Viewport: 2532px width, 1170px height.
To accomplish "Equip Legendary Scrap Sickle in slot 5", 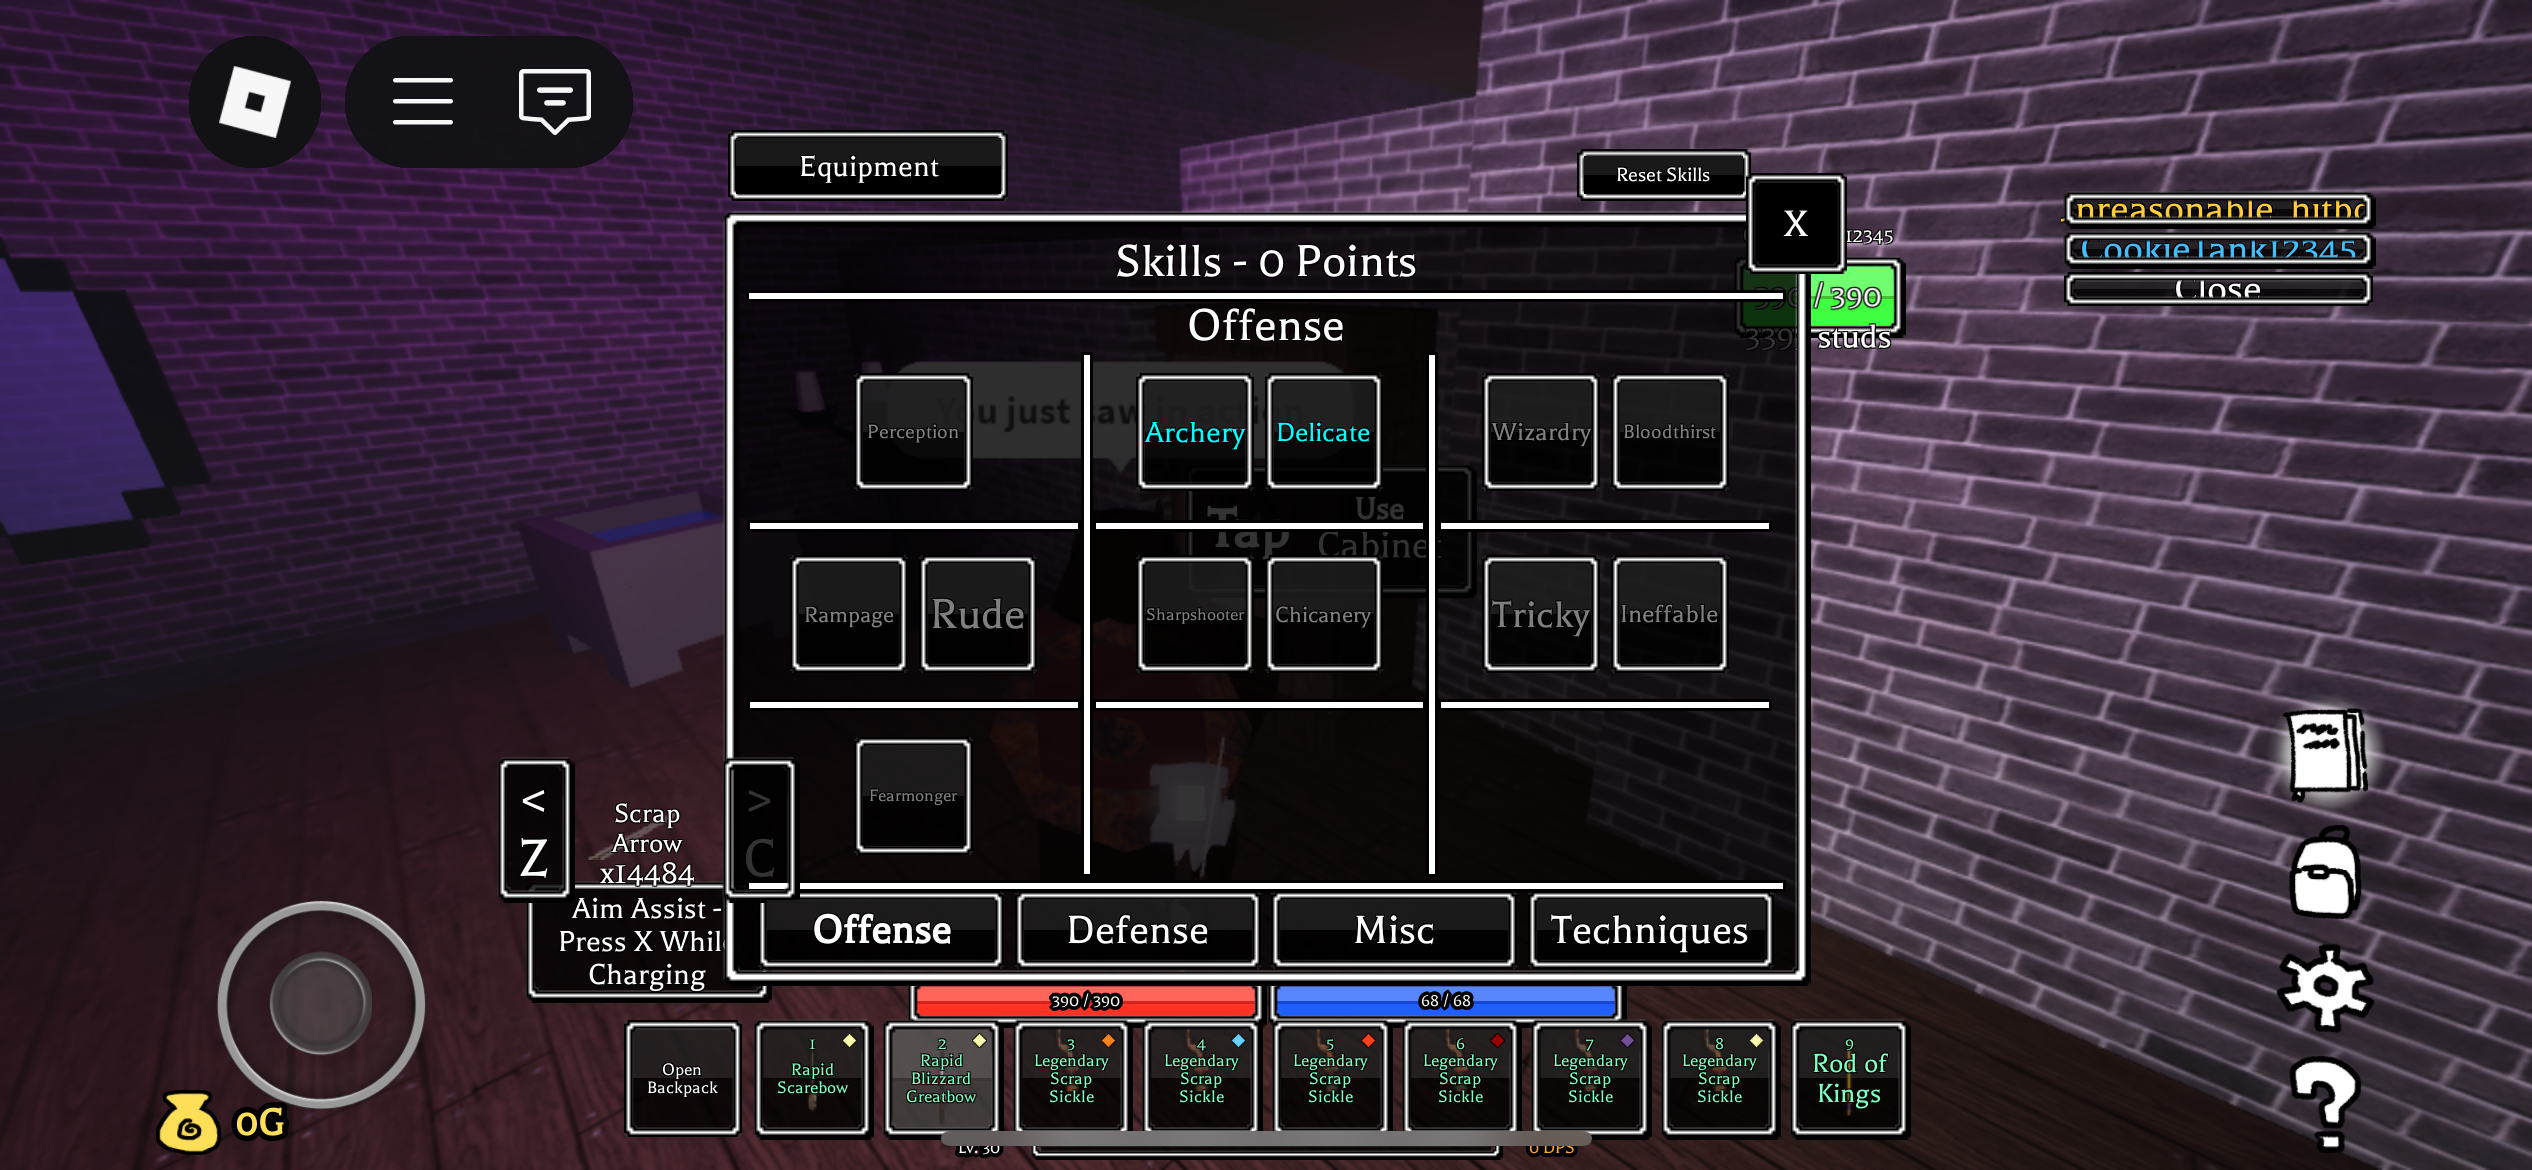I will (1330, 1078).
